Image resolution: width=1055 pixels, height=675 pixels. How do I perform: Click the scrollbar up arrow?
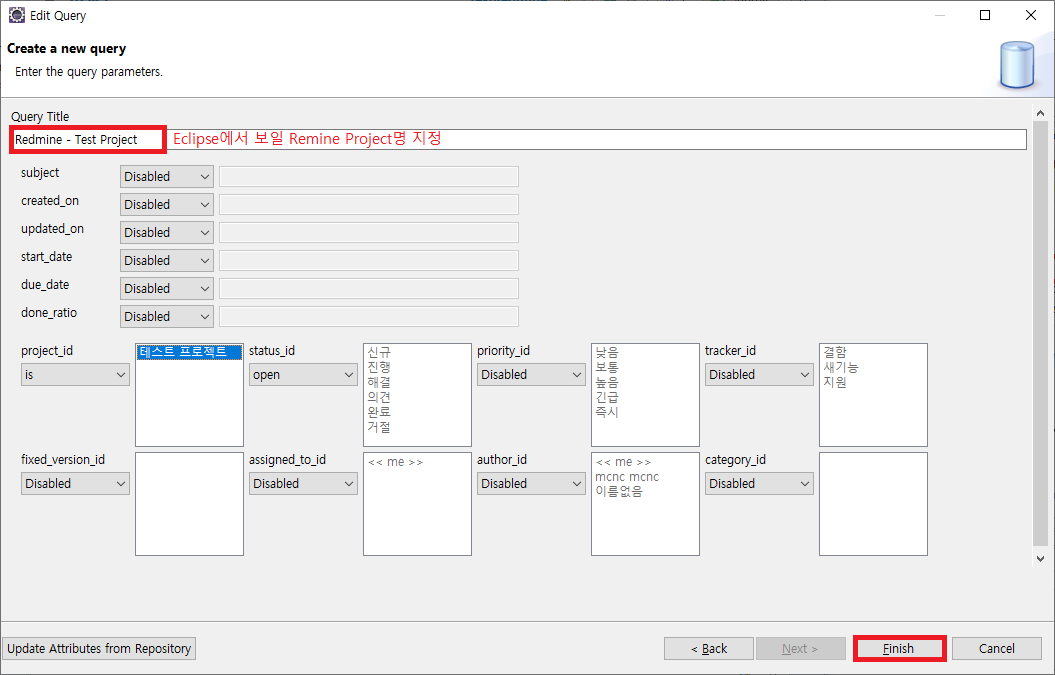tap(1040, 113)
